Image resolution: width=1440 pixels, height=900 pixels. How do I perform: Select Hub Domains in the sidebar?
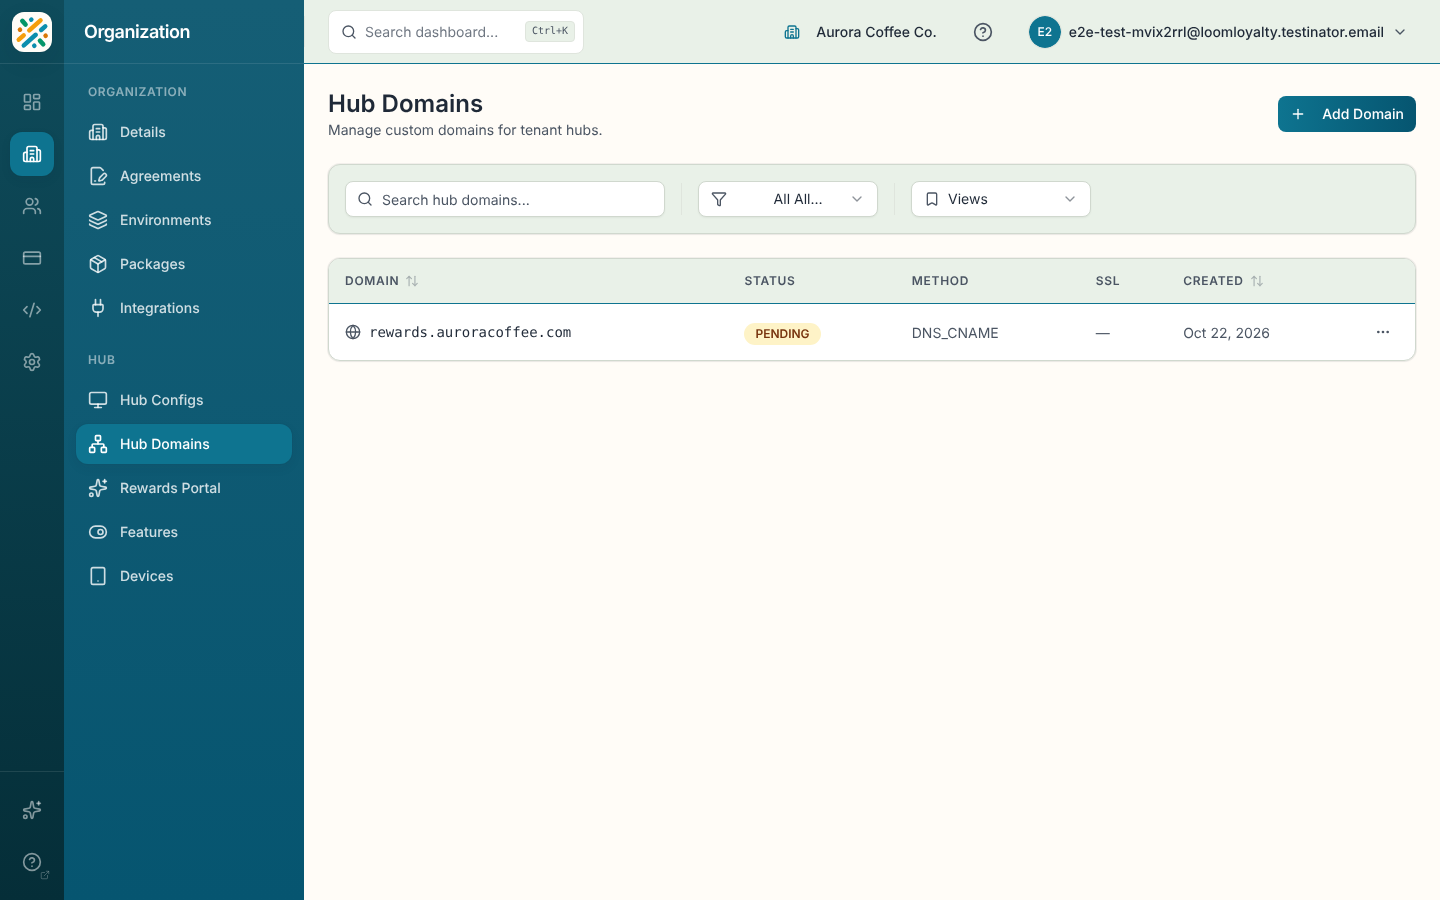[x=184, y=444]
